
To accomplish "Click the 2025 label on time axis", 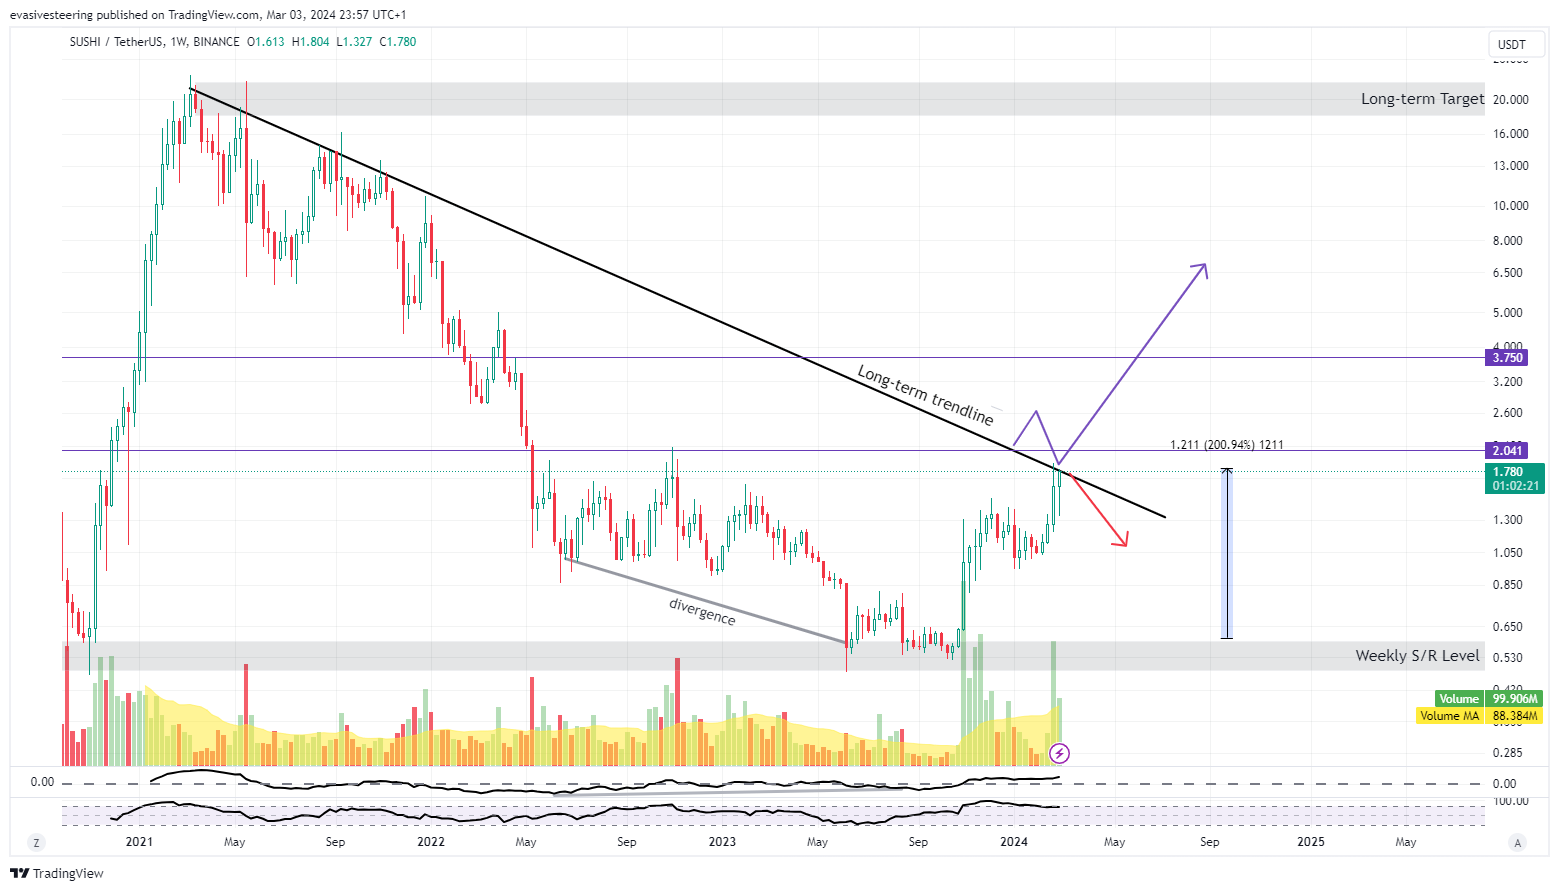I will [x=1310, y=842].
